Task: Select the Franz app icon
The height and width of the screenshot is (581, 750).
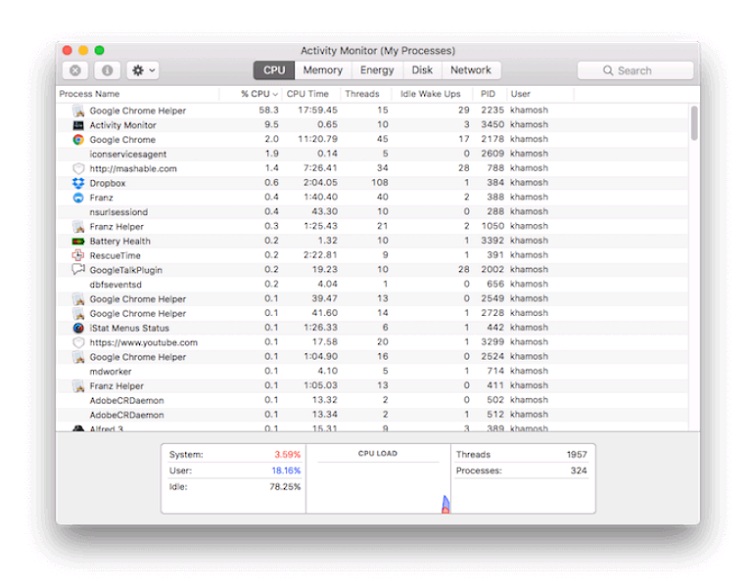Action: [x=78, y=197]
